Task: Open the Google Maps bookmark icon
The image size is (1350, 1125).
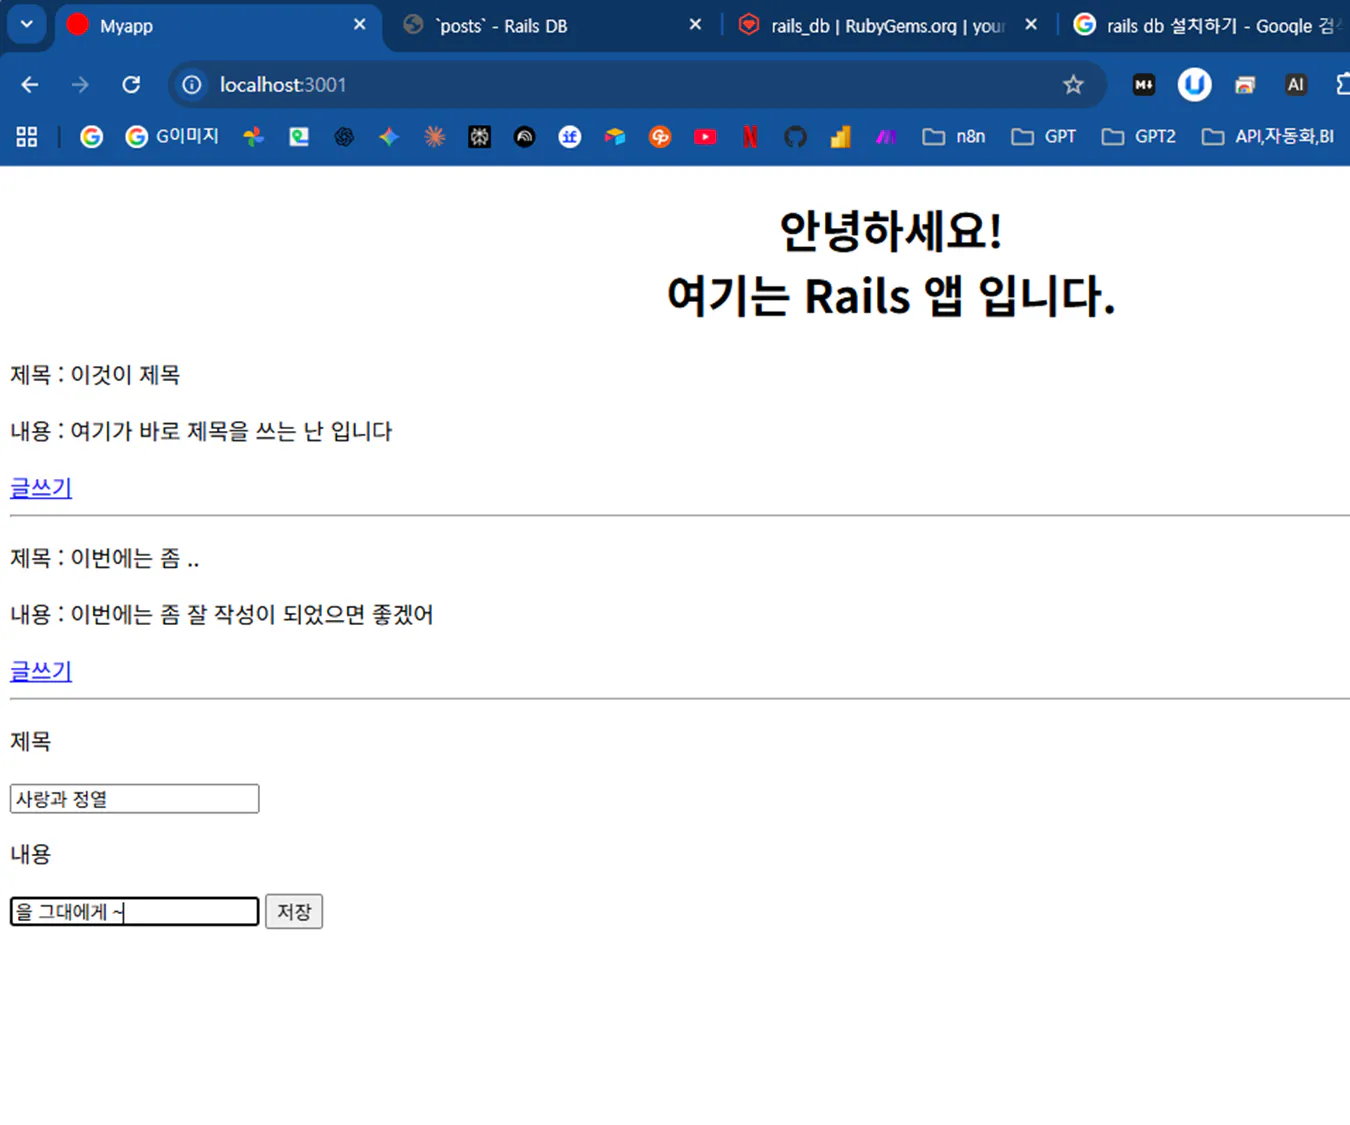Action: click(x=298, y=137)
